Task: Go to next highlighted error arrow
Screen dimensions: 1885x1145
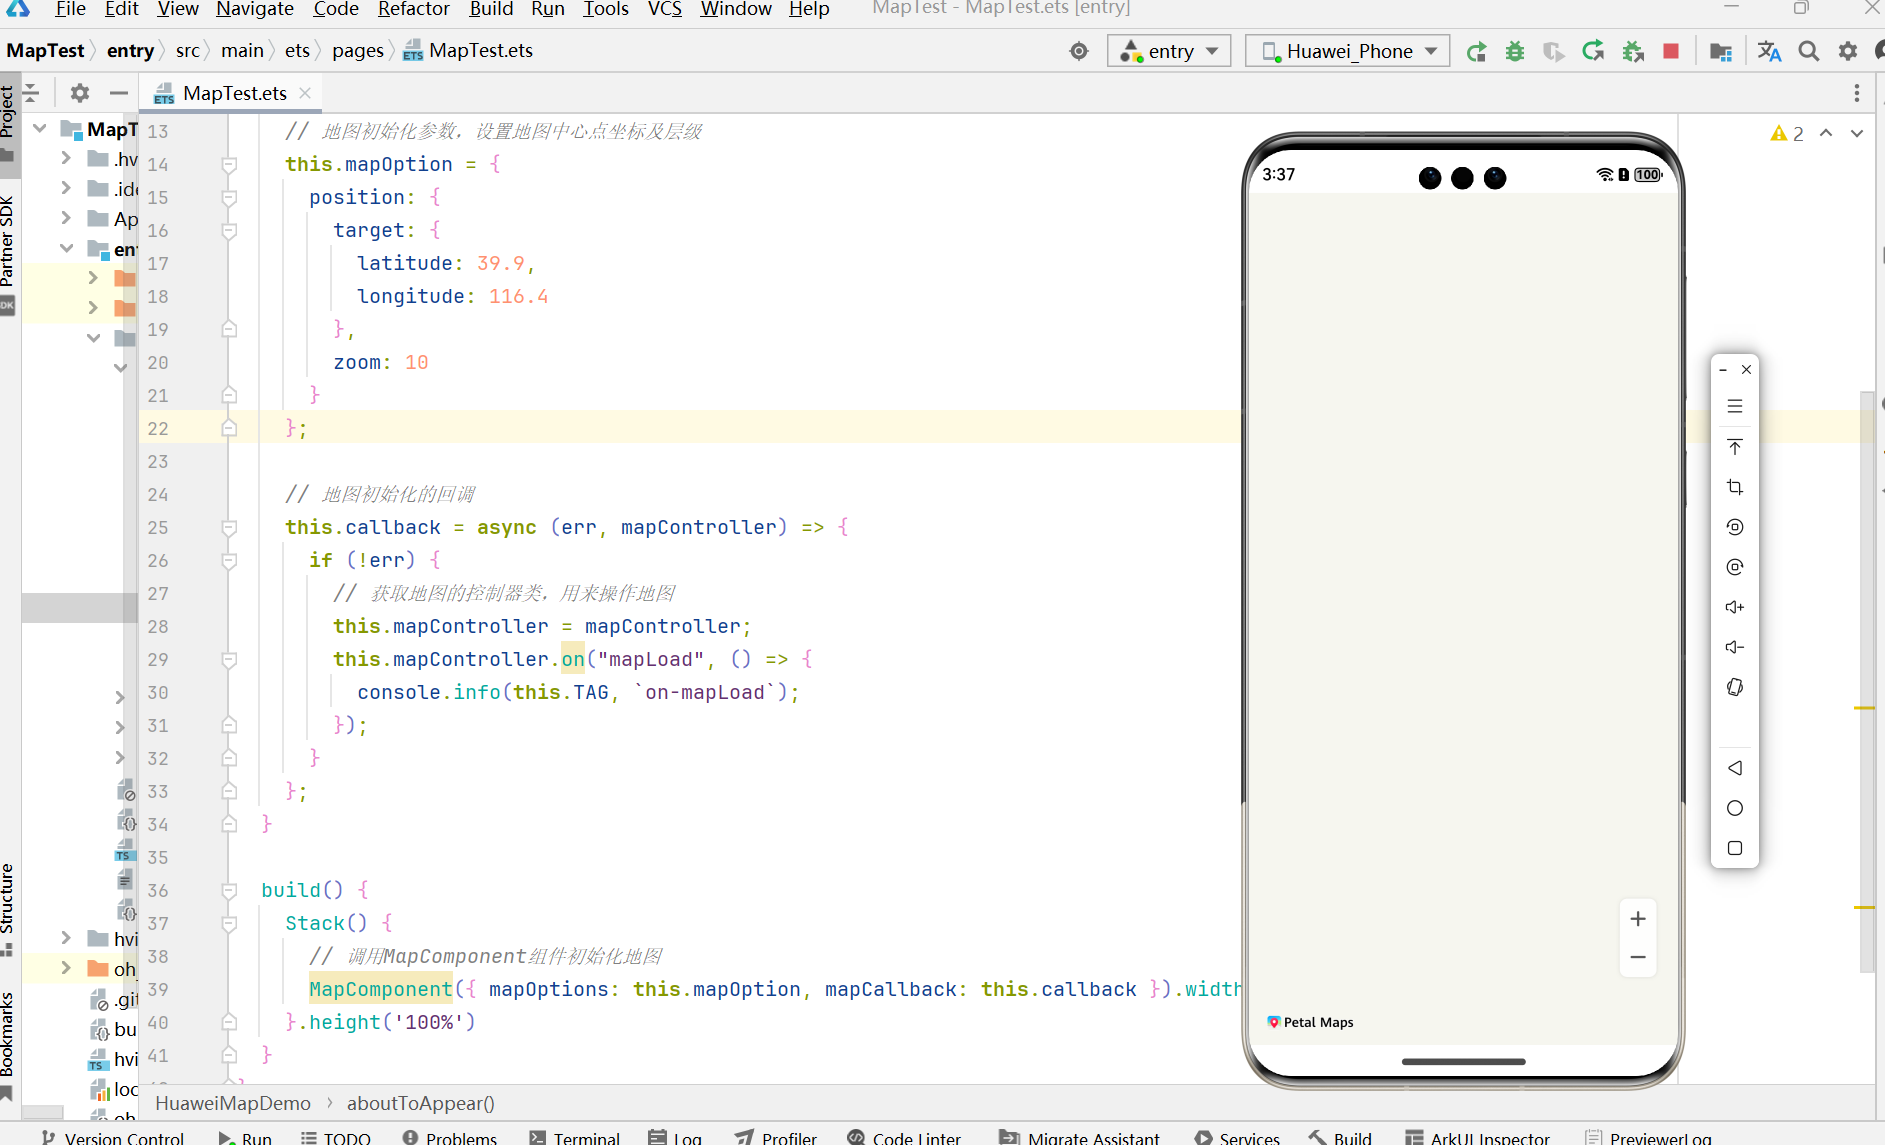Action: [x=1857, y=133]
